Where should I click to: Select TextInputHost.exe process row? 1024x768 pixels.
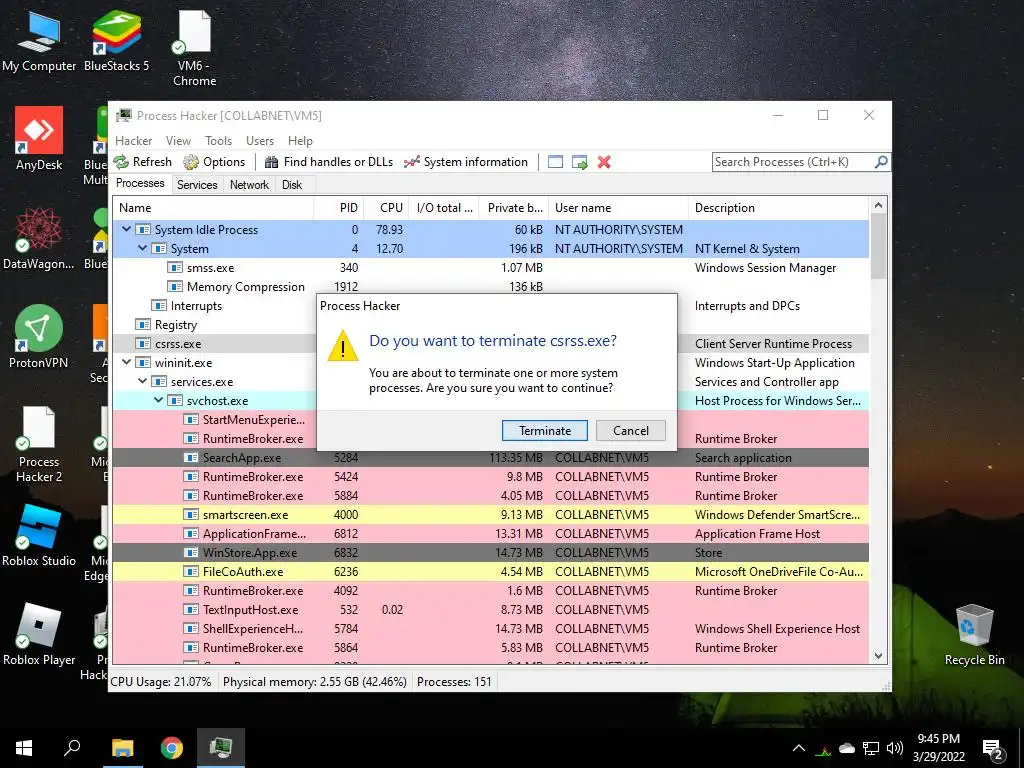[x=491, y=609]
